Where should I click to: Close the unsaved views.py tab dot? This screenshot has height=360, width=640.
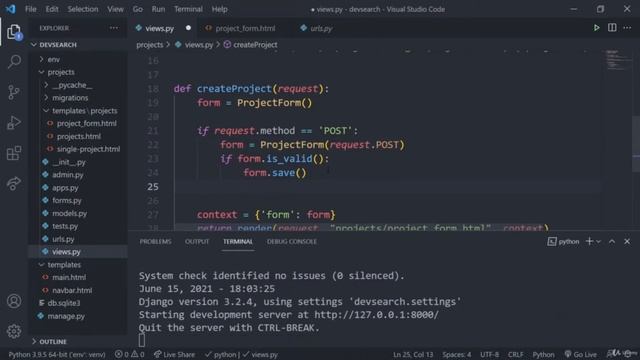point(188,28)
